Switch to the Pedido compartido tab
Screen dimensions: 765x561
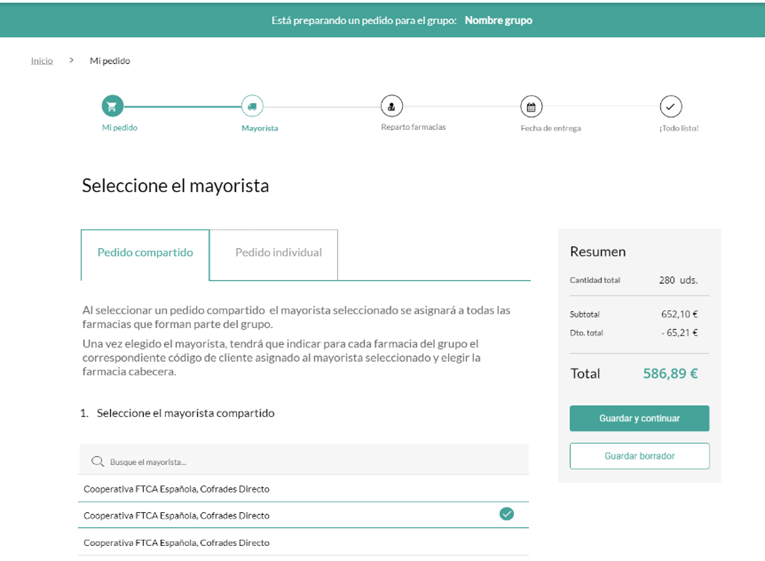coord(145,255)
